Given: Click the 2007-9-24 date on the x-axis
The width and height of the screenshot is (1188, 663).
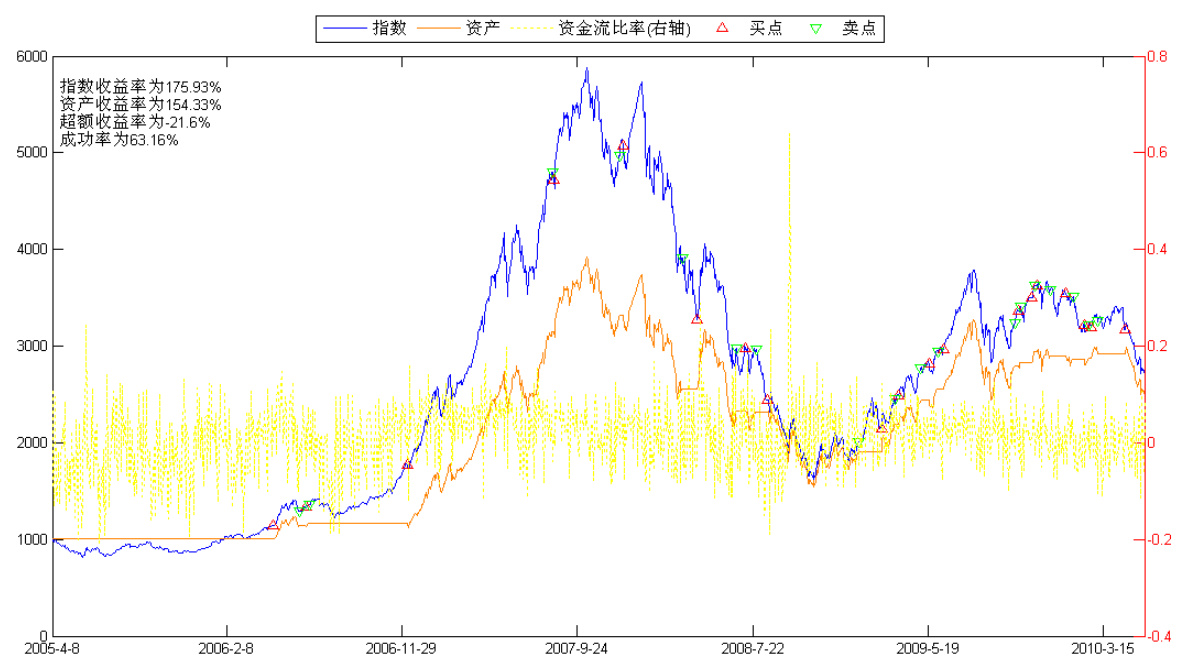Looking at the screenshot, I should tap(577, 649).
